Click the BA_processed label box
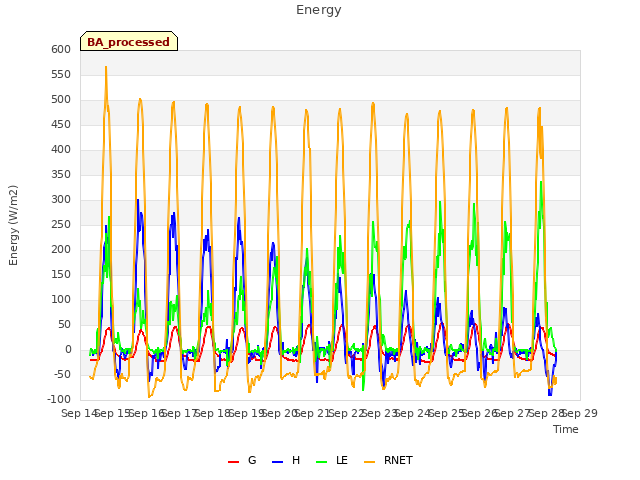 [129, 41]
